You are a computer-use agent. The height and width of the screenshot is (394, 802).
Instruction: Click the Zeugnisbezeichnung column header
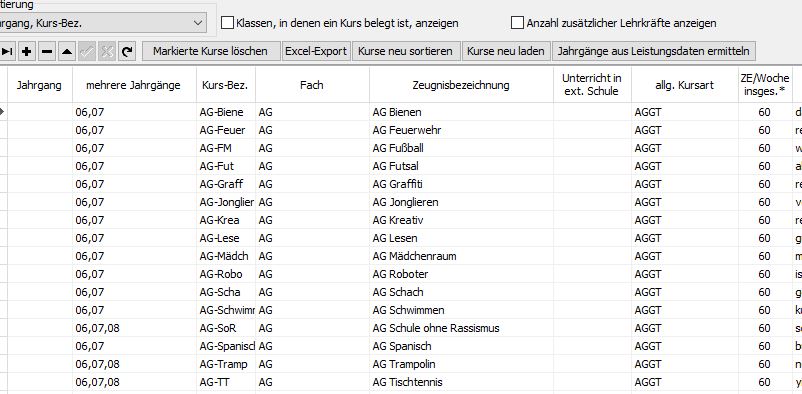[x=461, y=85]
